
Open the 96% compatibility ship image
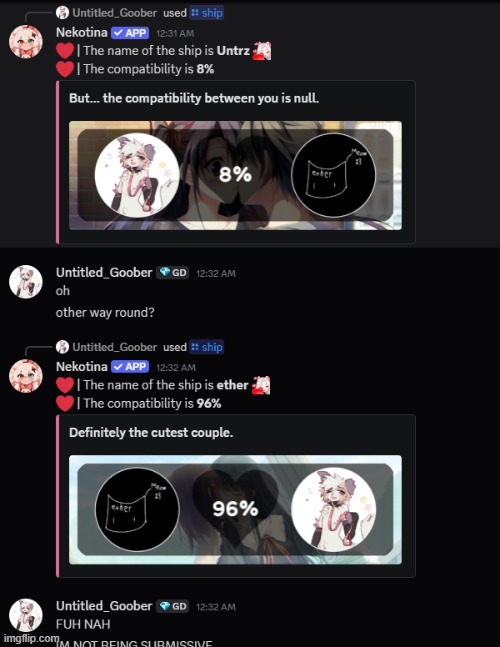coord(235,510)
